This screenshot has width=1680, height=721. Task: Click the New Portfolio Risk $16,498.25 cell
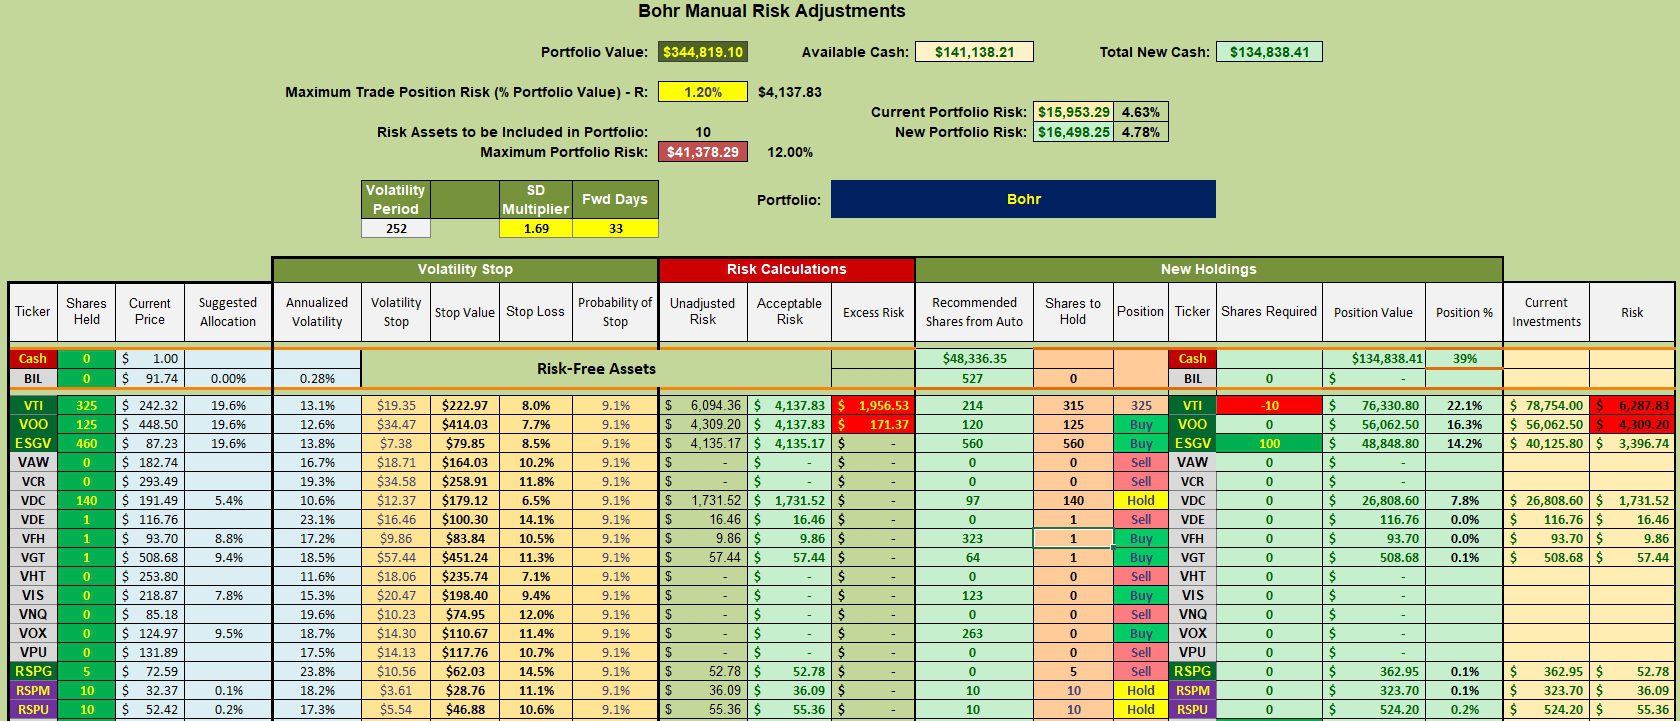tap(1074, 132)
